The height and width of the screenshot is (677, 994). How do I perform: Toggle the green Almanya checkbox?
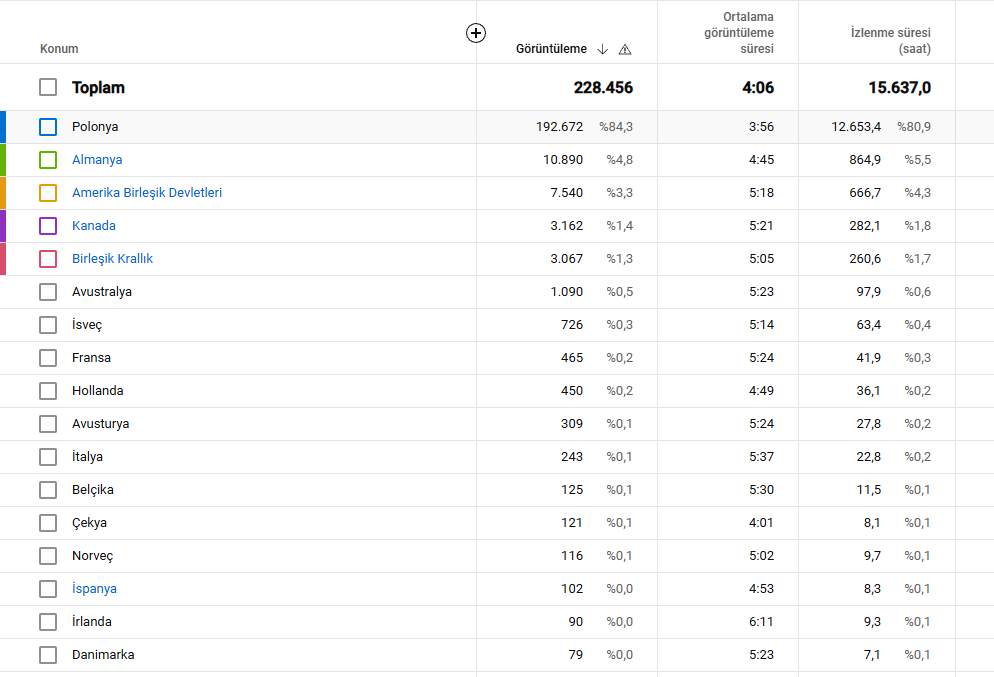[48, 160]
